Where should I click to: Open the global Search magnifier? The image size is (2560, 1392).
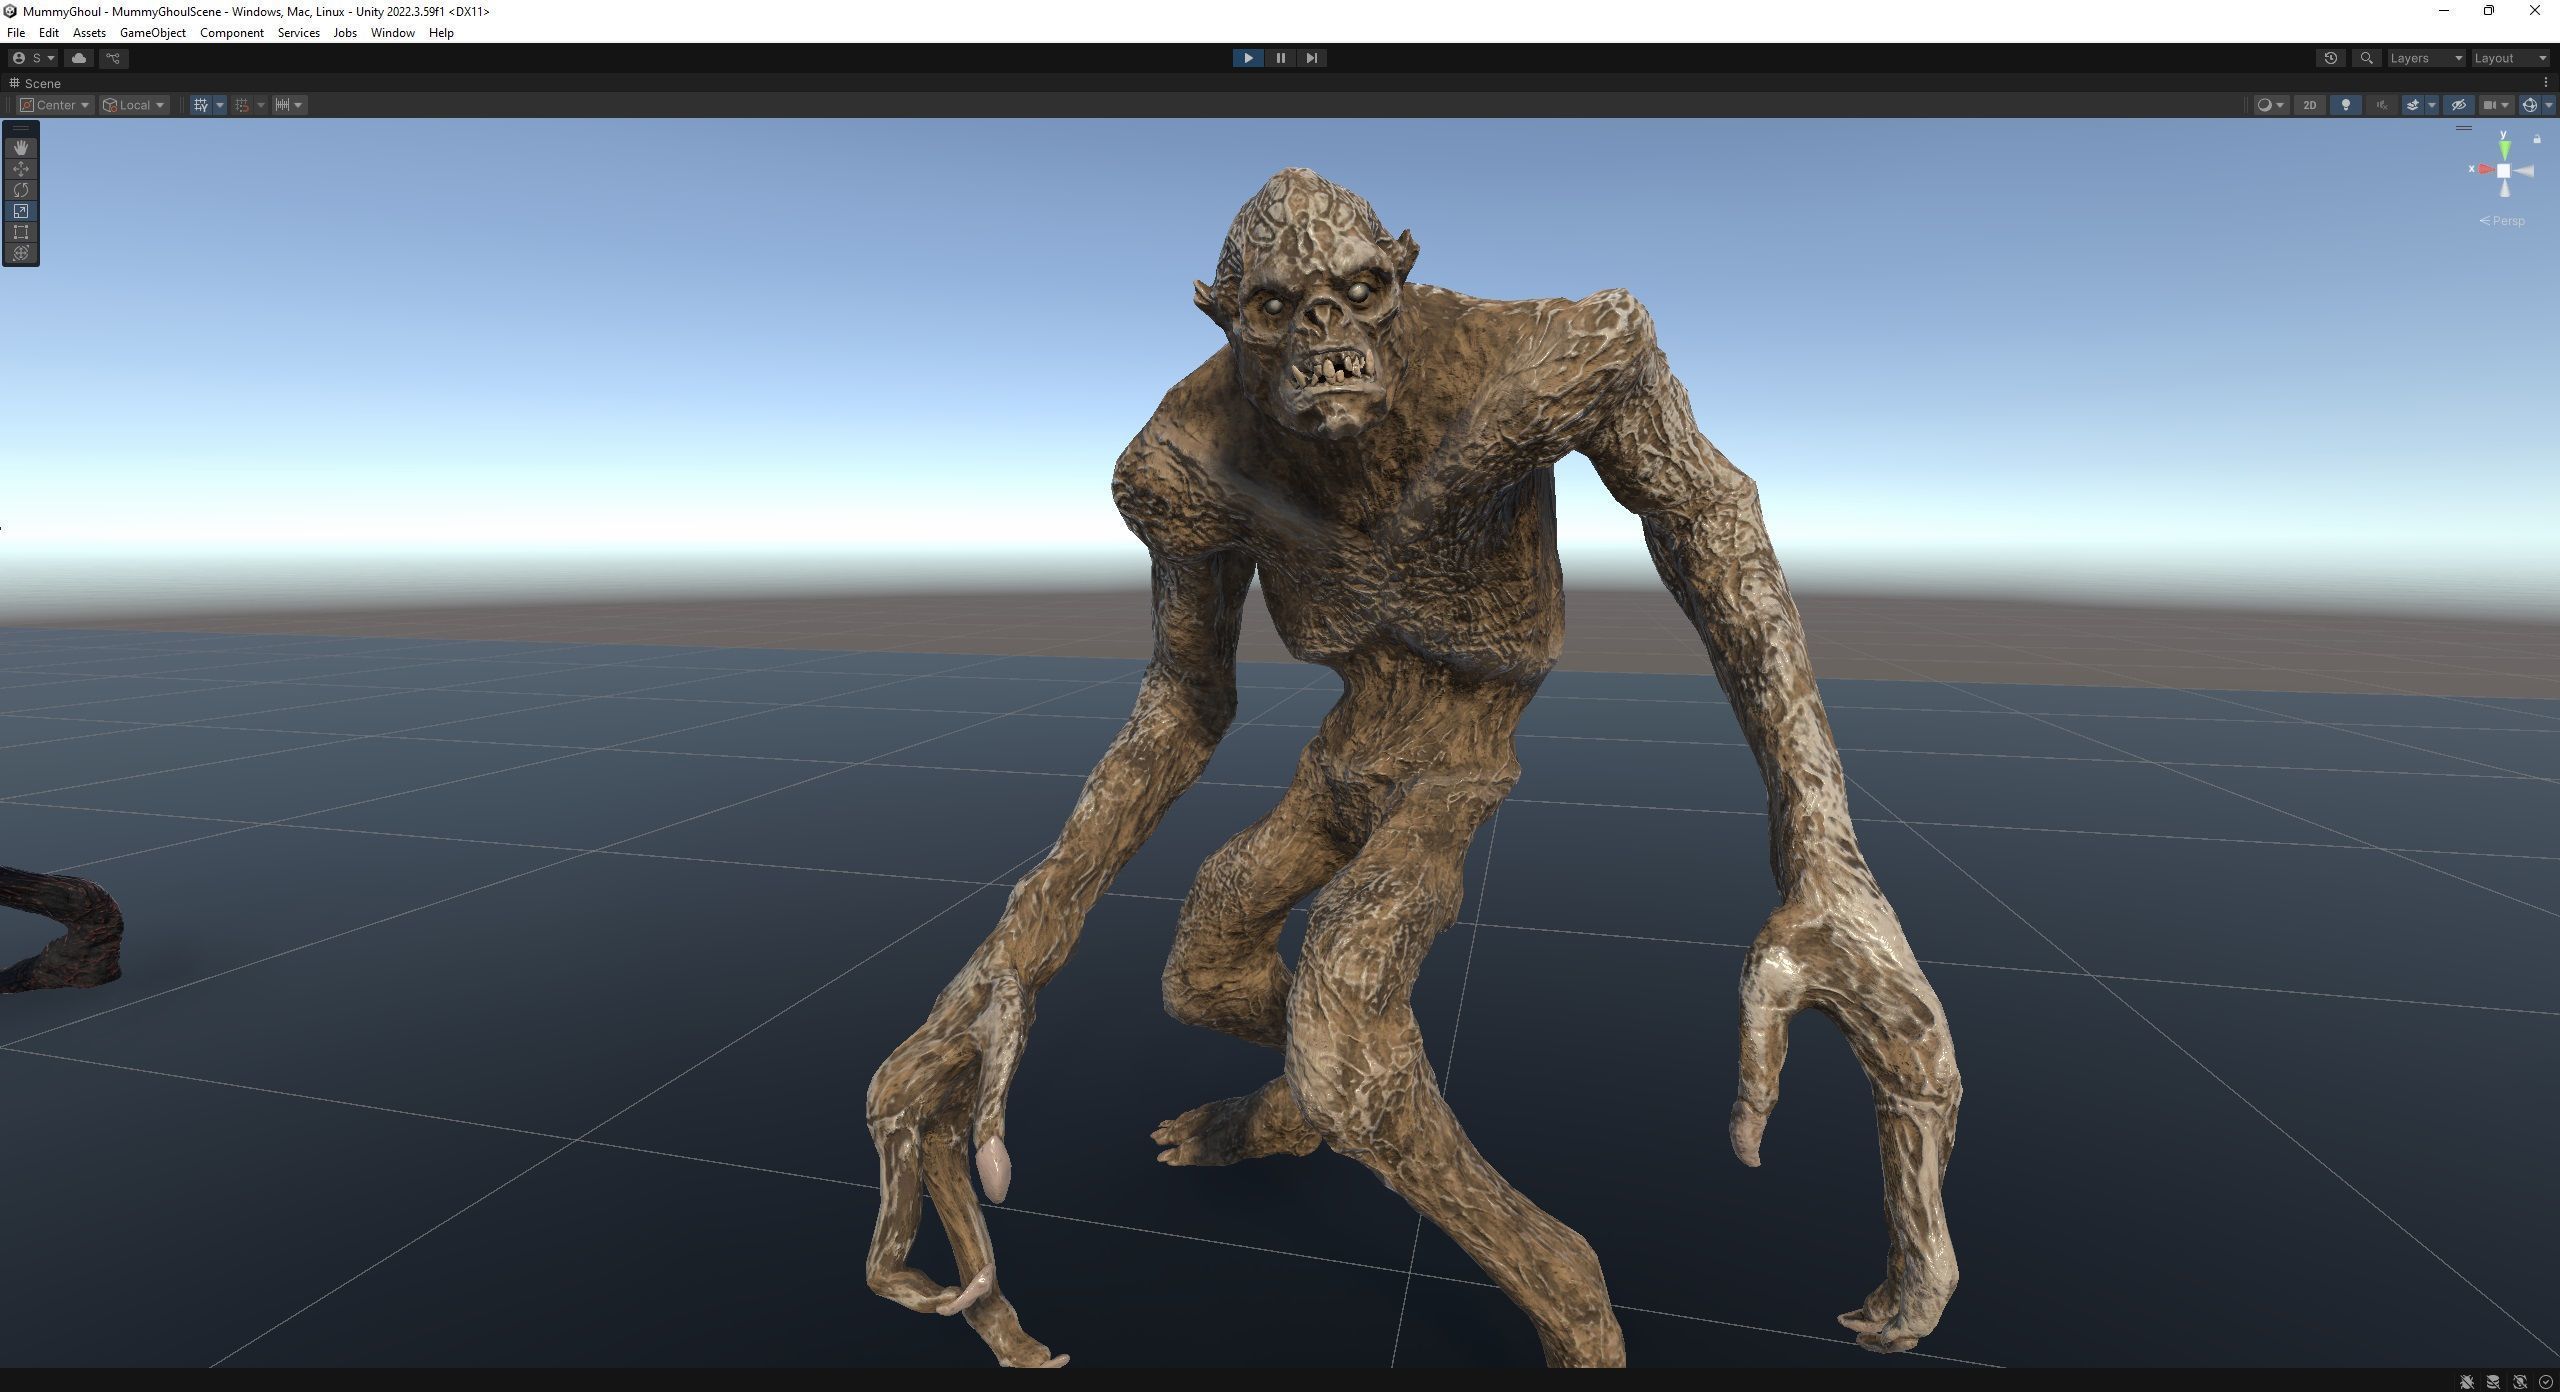point(2366,58)
